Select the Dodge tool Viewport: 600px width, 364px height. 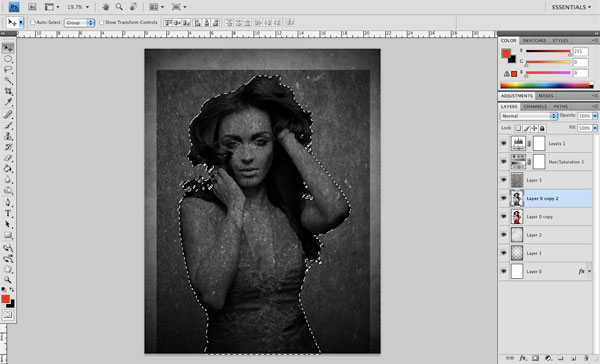click(8, 190)
